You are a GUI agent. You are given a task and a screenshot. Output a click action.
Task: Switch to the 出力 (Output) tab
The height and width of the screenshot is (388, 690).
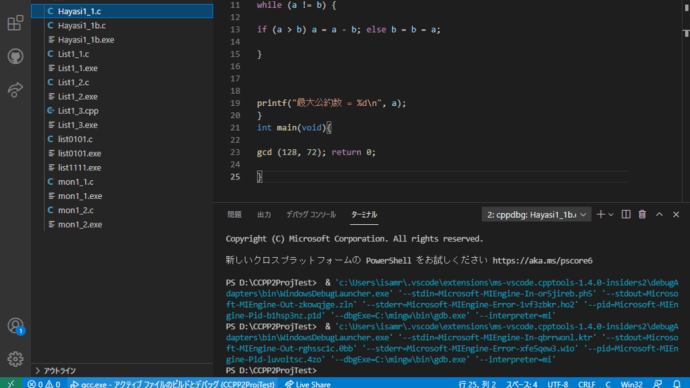tap(264, 215)
